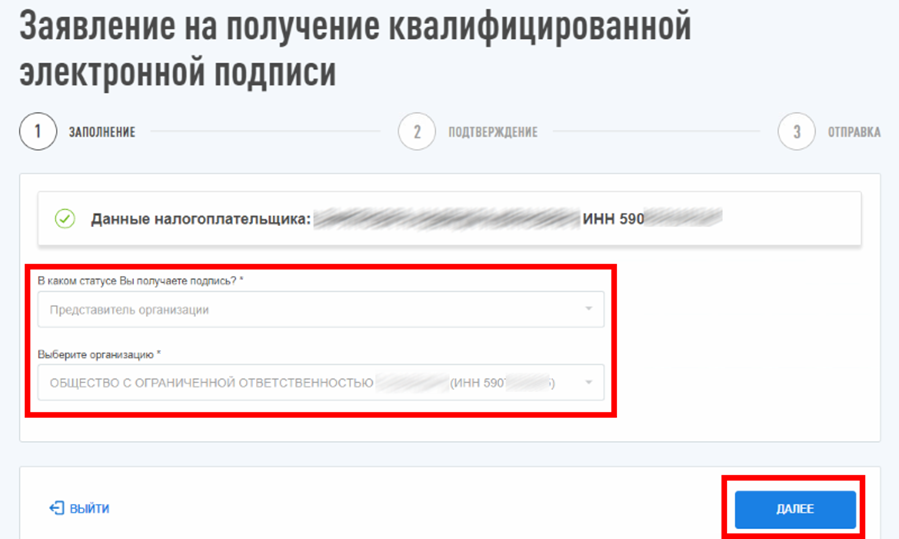Open the status combo box Представитель организации
This screenshot has height=539, width=899.
coord(320,309)
